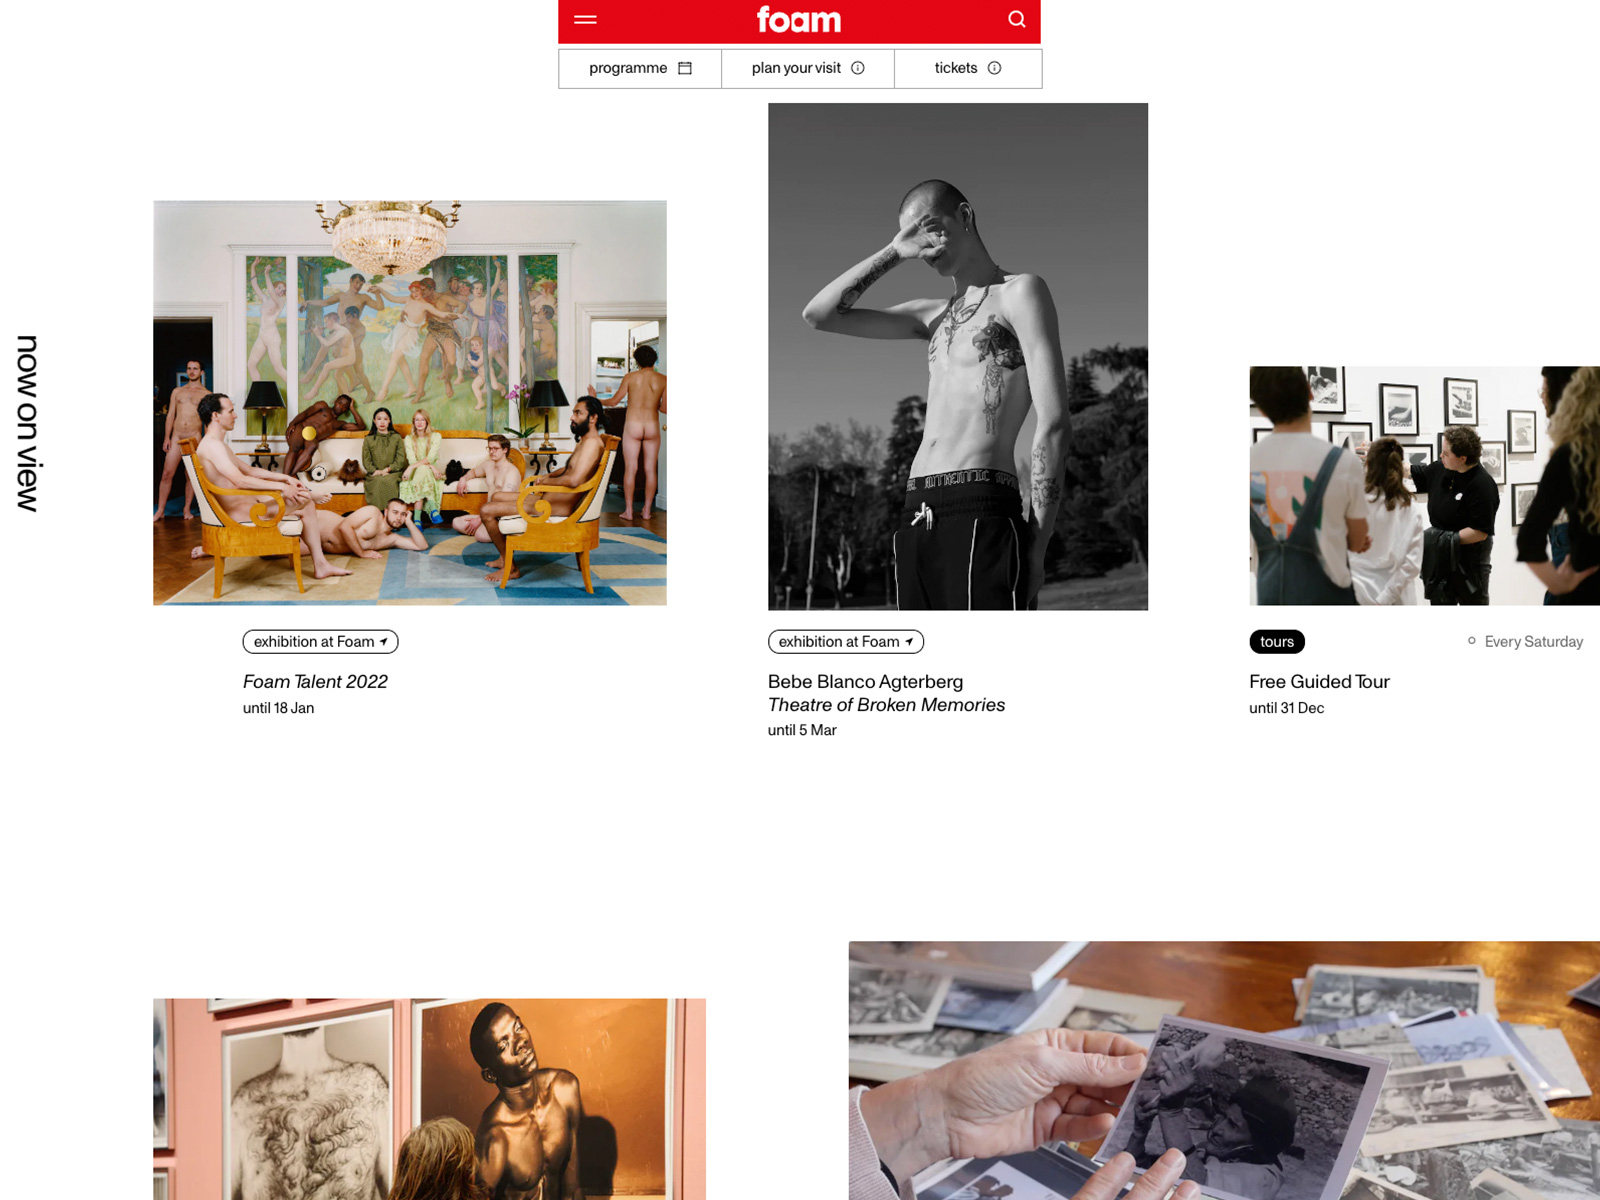Image resolution: width=1600 pixels, height=1200 pixels.
Task: Open the programme tab
Action: (x=640, y=68)
